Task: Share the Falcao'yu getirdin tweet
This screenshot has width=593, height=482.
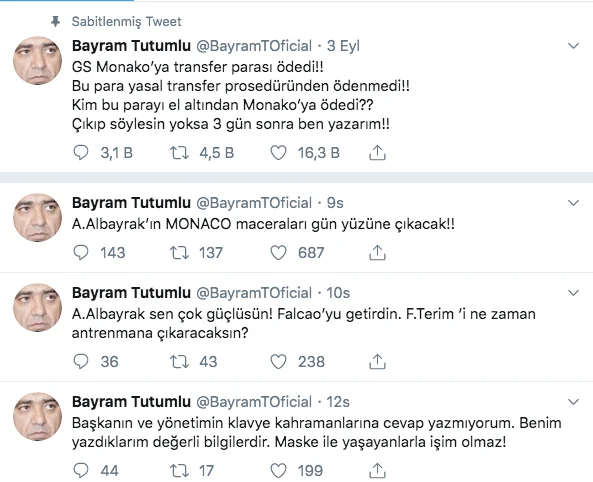Action: tap(377, 362)
